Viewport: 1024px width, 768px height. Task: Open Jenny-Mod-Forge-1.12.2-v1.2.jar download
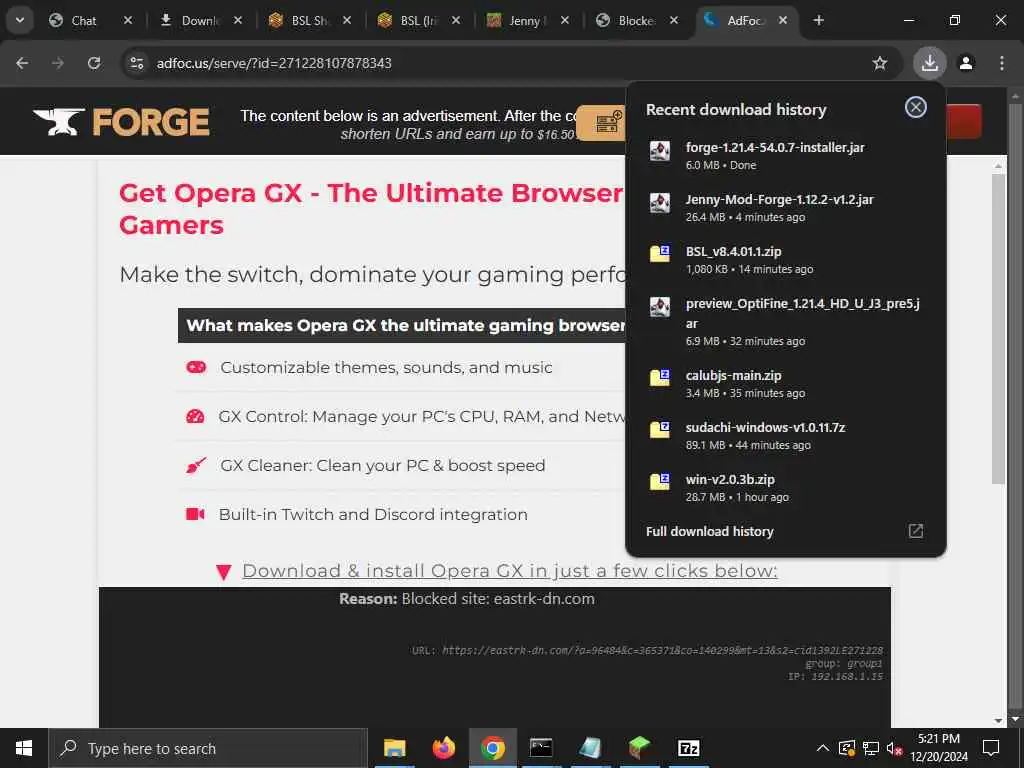point(786,208)
